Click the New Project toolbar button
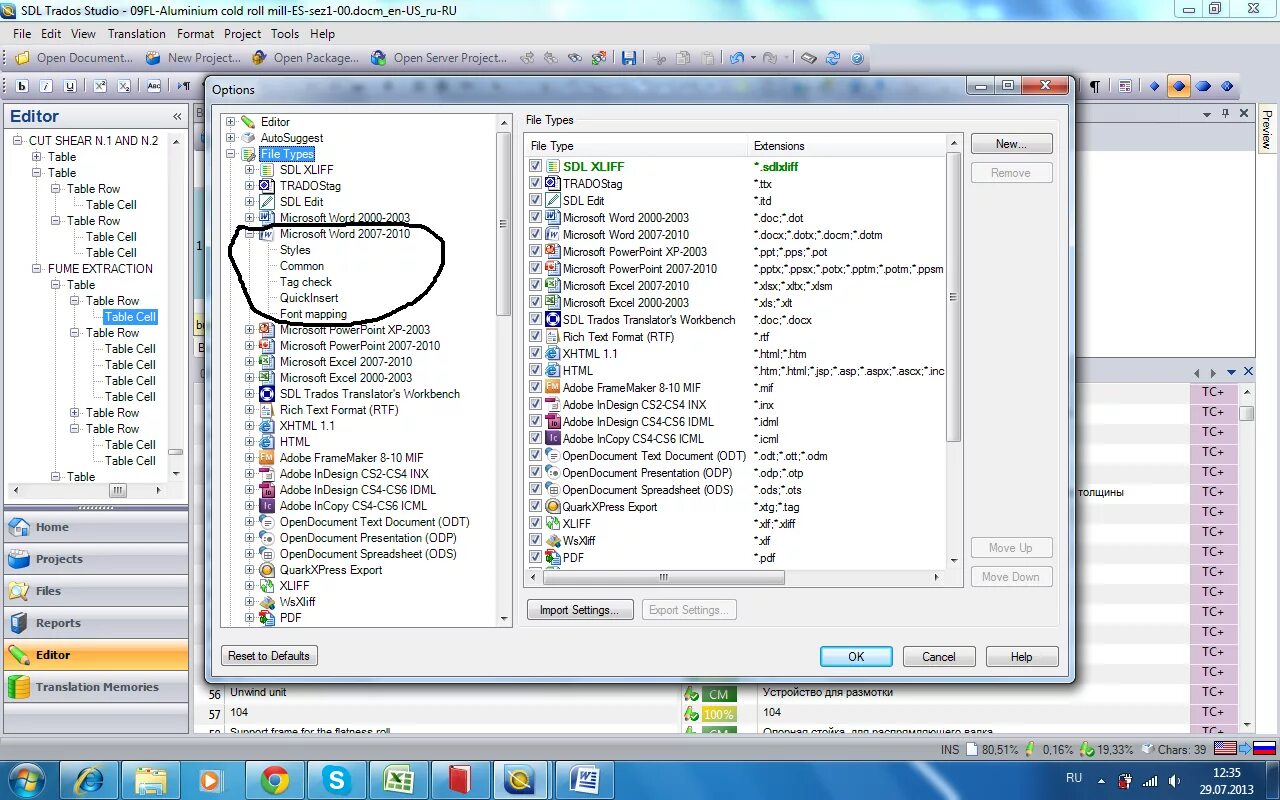Screen dimensions: 1280x800 point(194,58)
